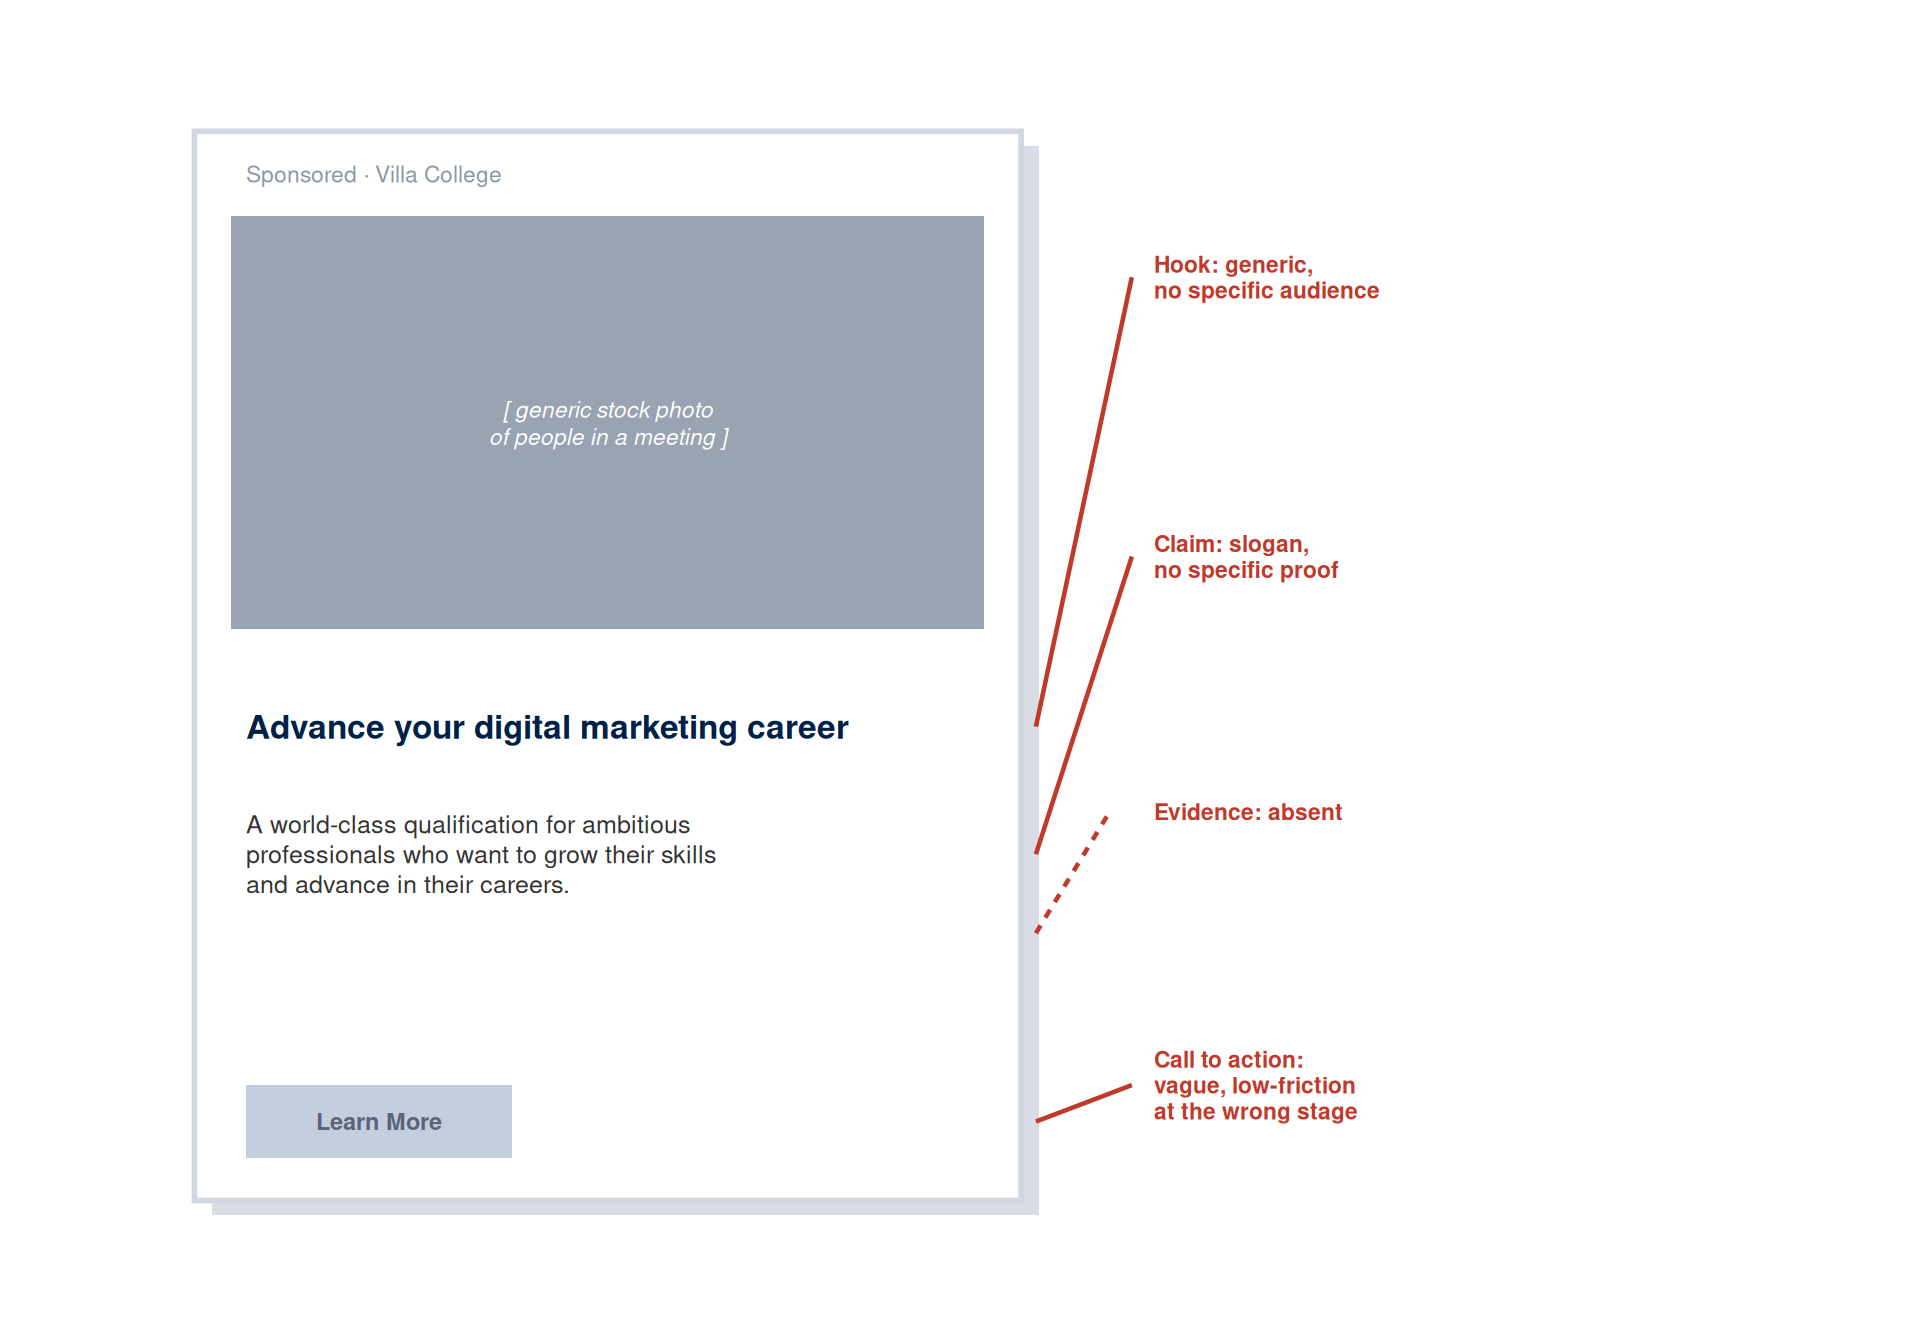Click the annotation "Hook: generic, no specific audience"
The width and height of the screenshot is (1920, 1344).
coord(1266,278)
